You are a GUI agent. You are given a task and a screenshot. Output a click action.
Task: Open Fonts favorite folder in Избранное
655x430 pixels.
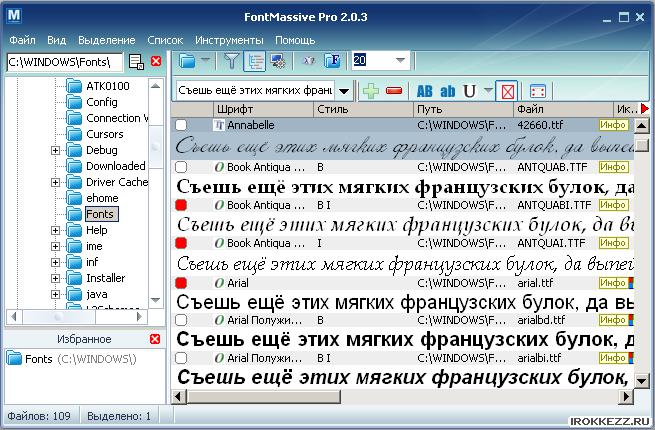click(72, 359)
